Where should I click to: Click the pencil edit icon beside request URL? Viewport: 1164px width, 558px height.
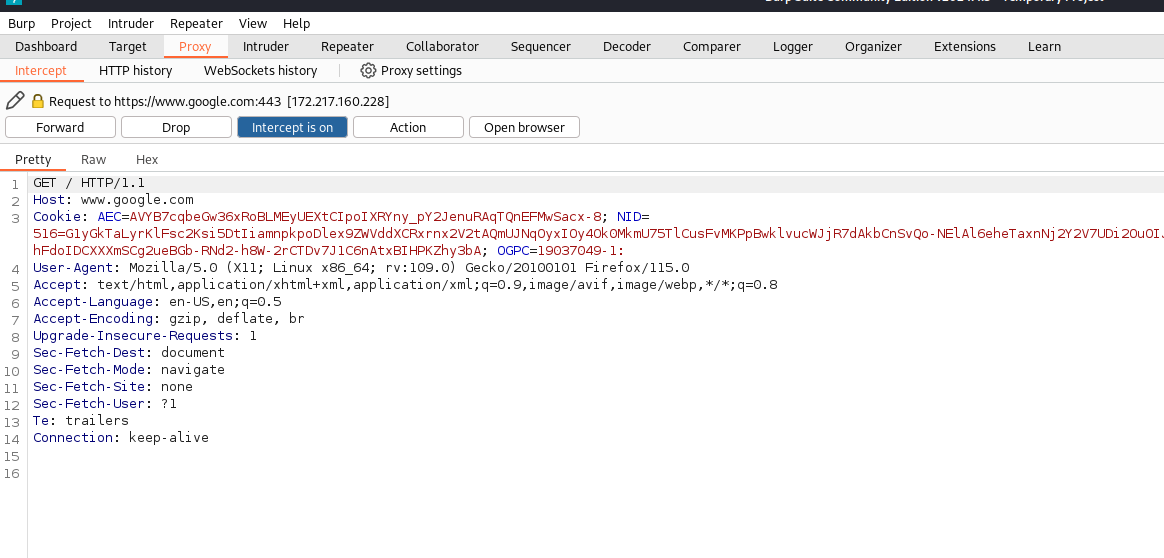point(15,100)
